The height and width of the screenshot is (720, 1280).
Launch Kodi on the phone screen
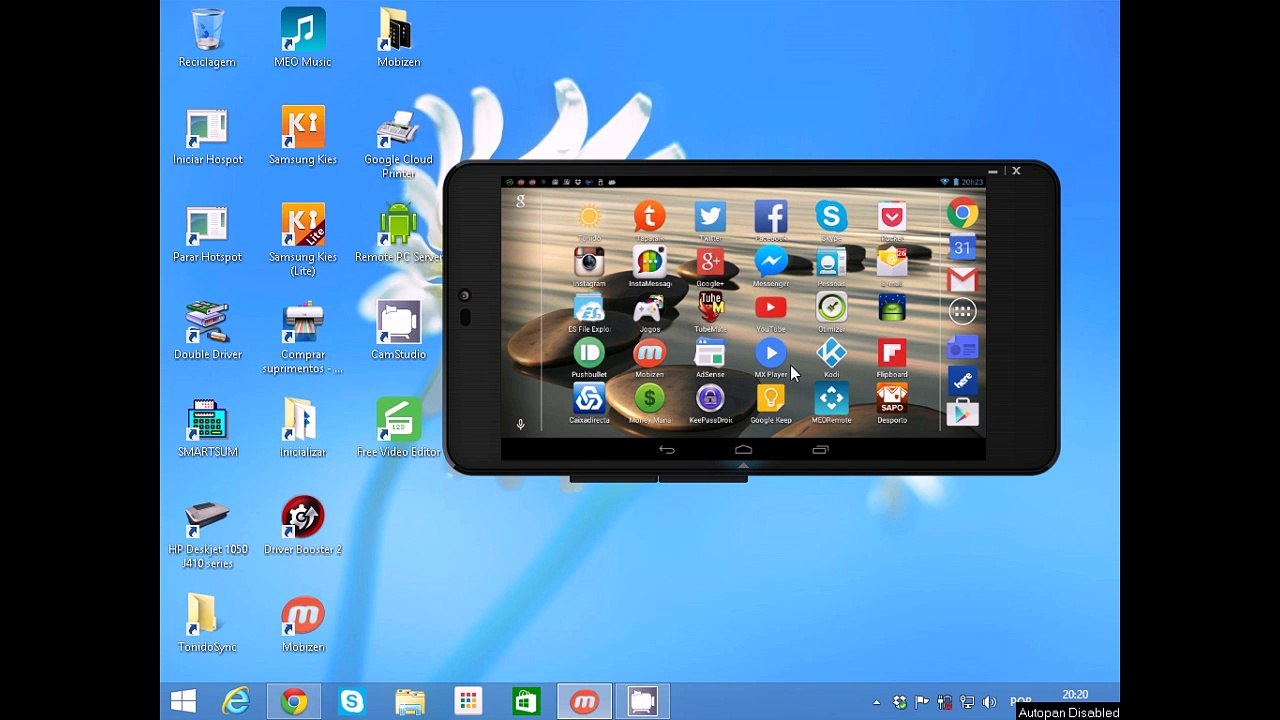(x=831, y=353)
